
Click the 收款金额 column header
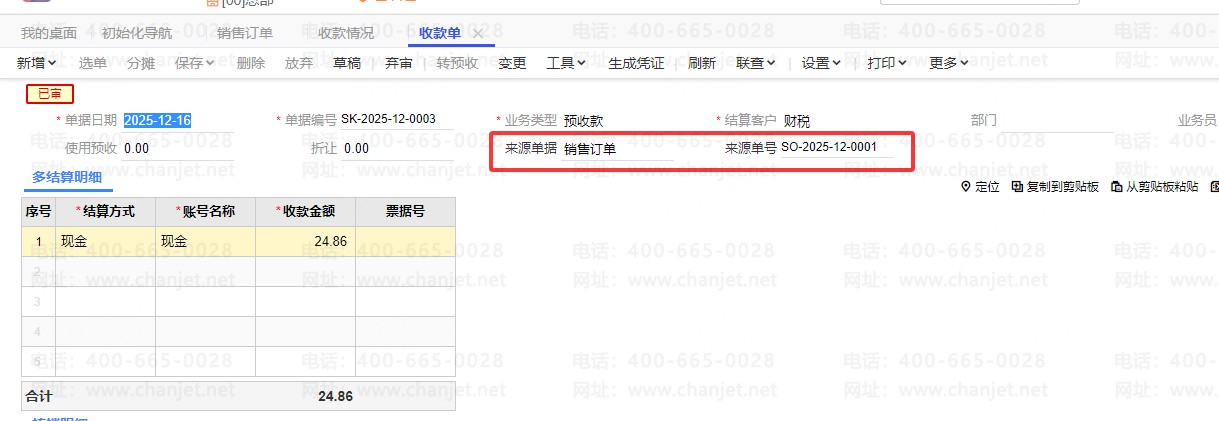[x=305, y=211]
